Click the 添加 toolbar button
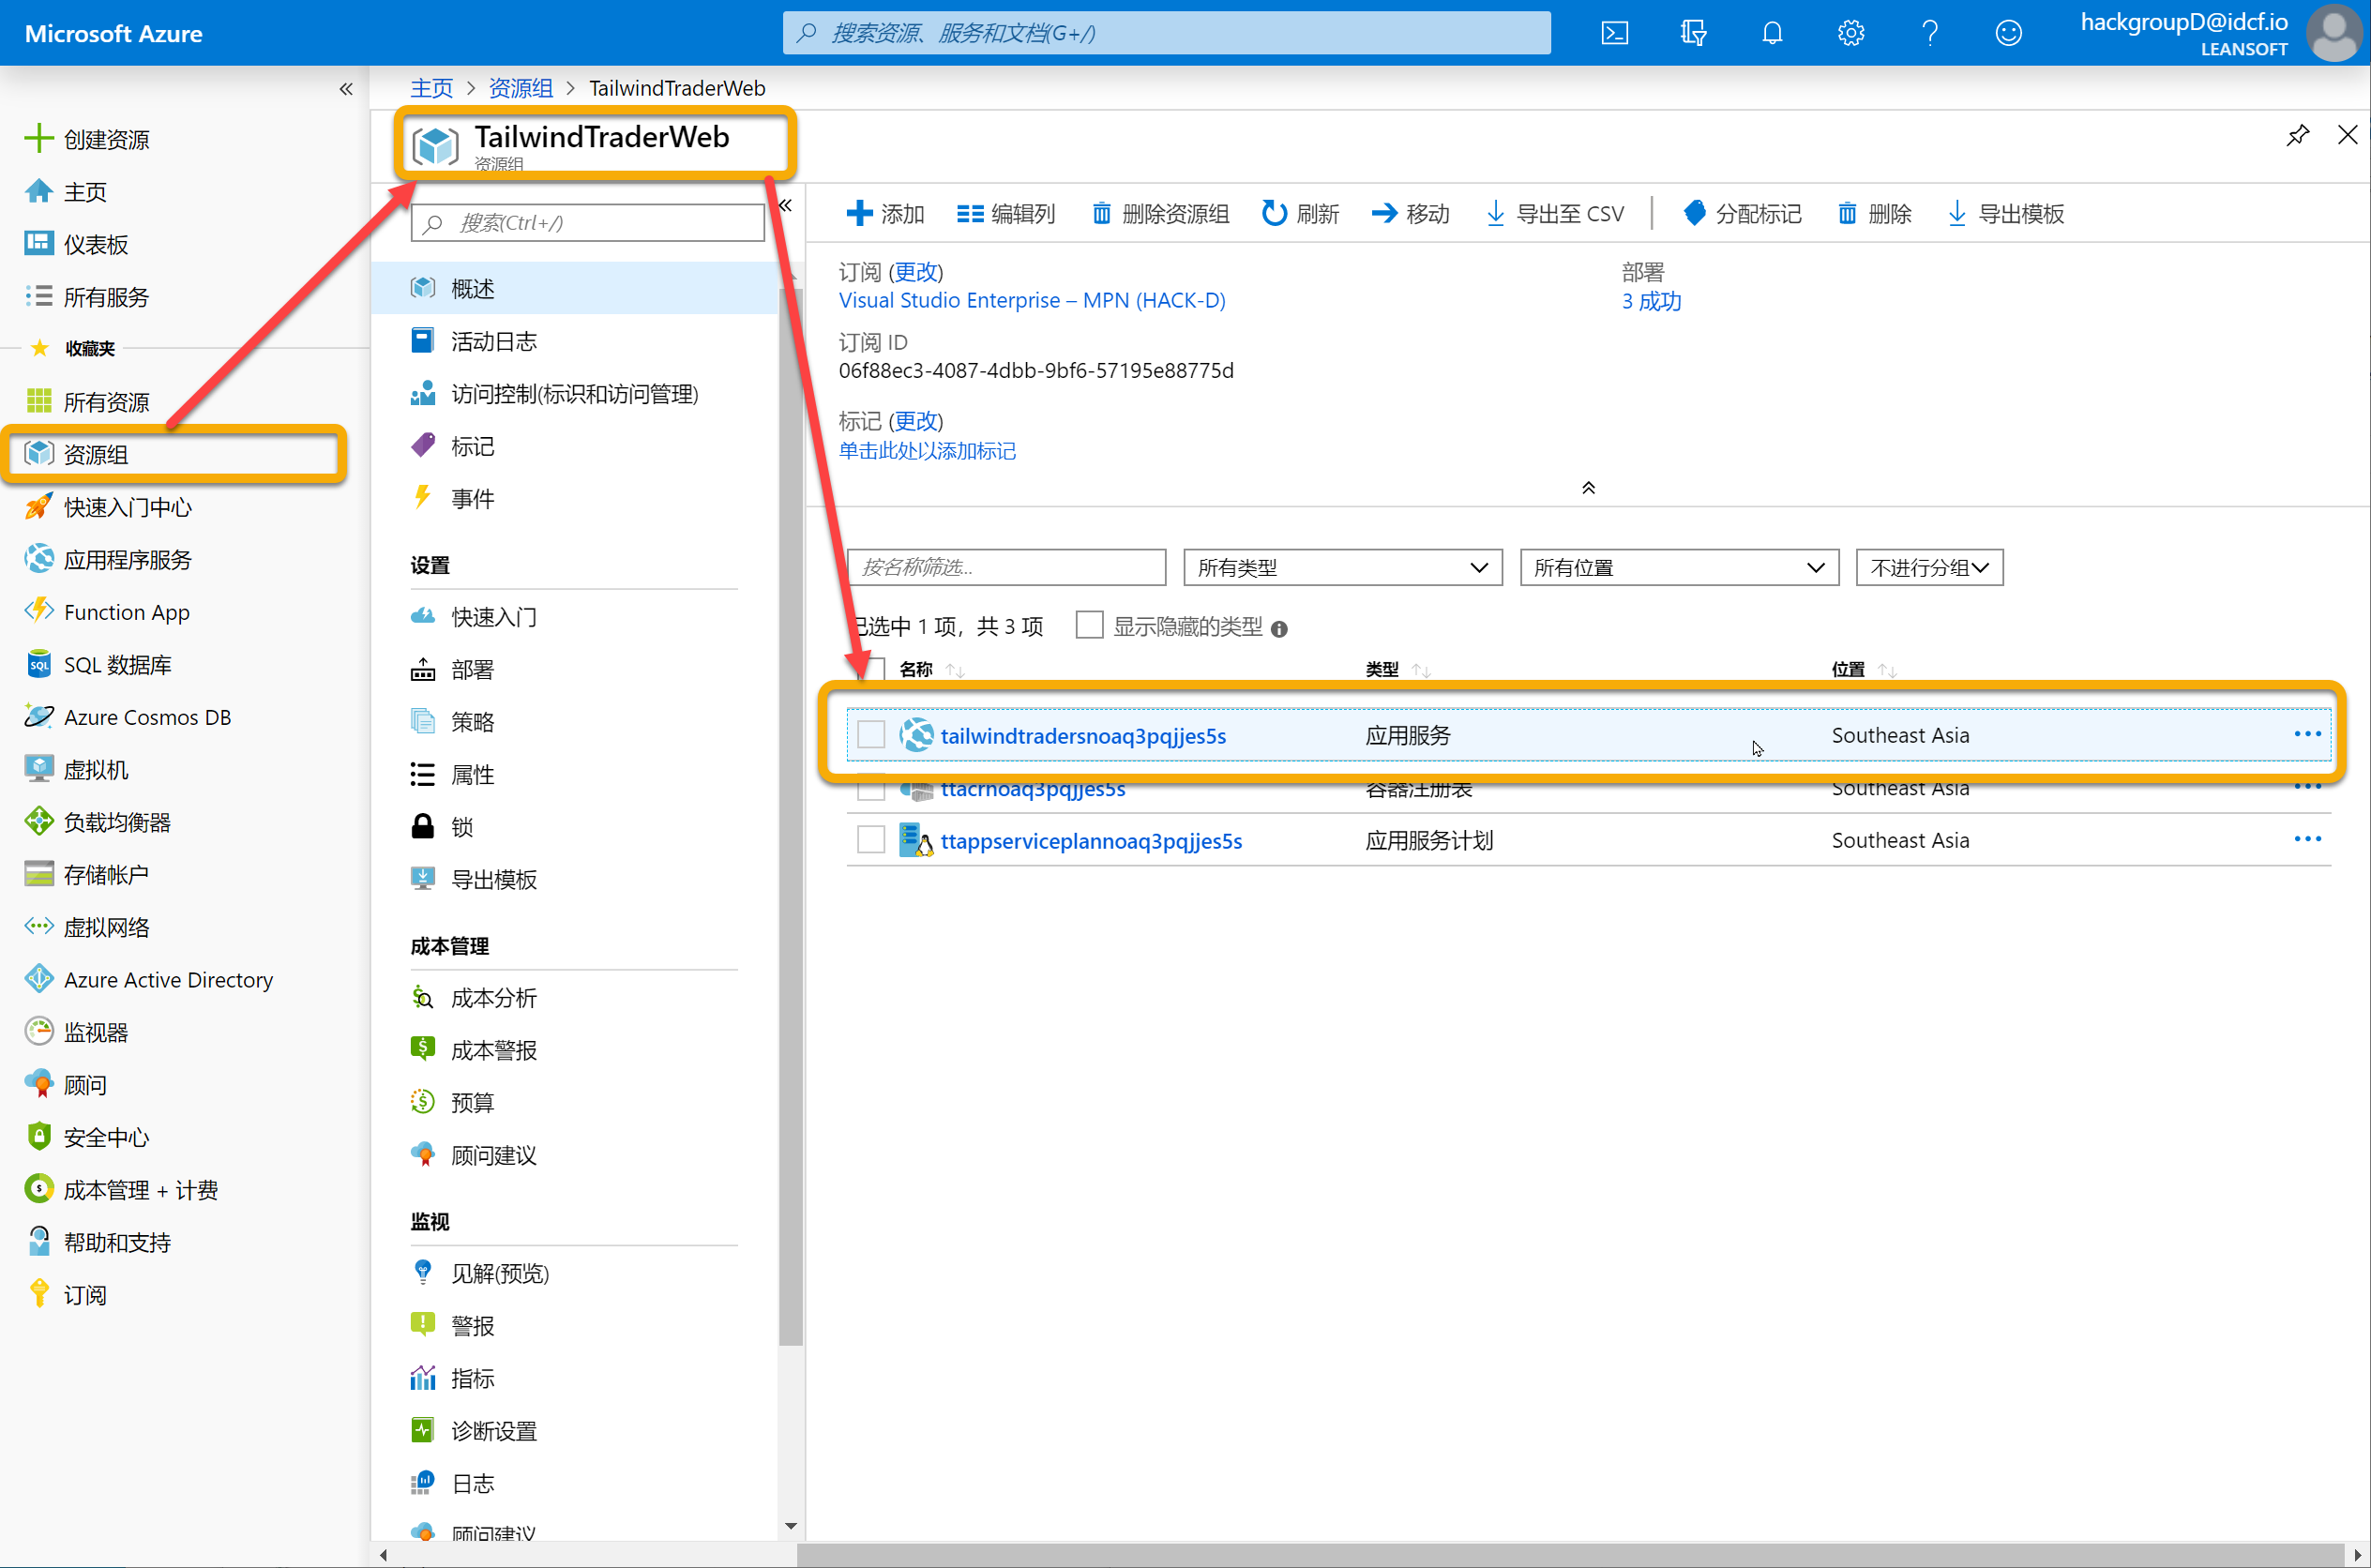This screenshot has height=1568, width=2371. (885, 213)
